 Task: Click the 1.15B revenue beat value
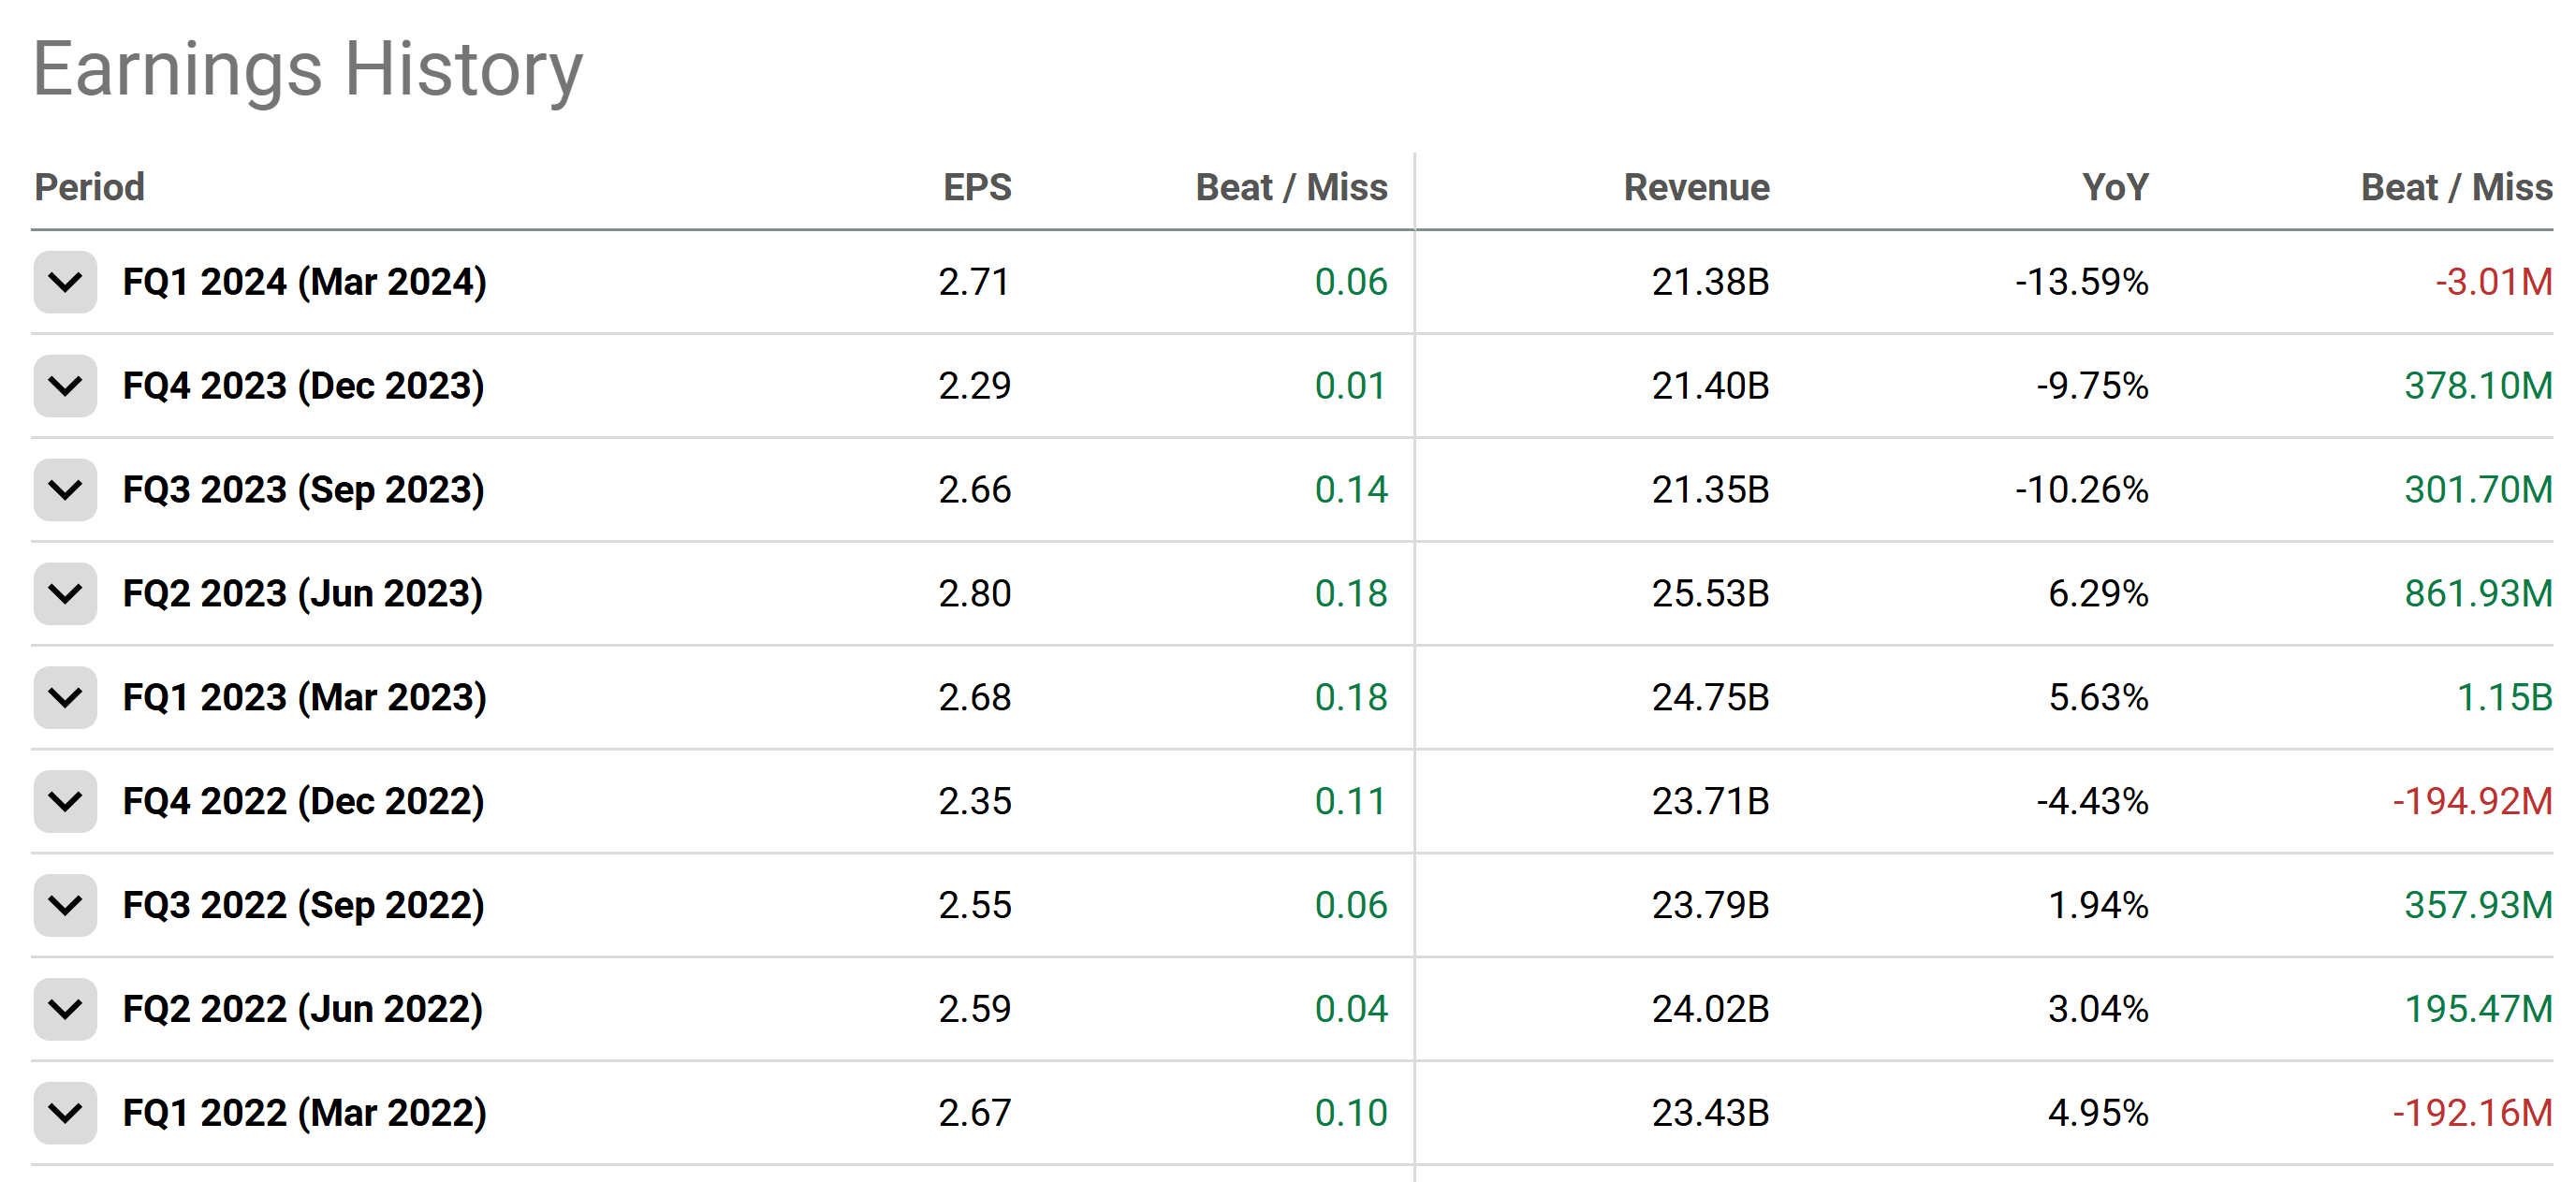point(2504,698)
